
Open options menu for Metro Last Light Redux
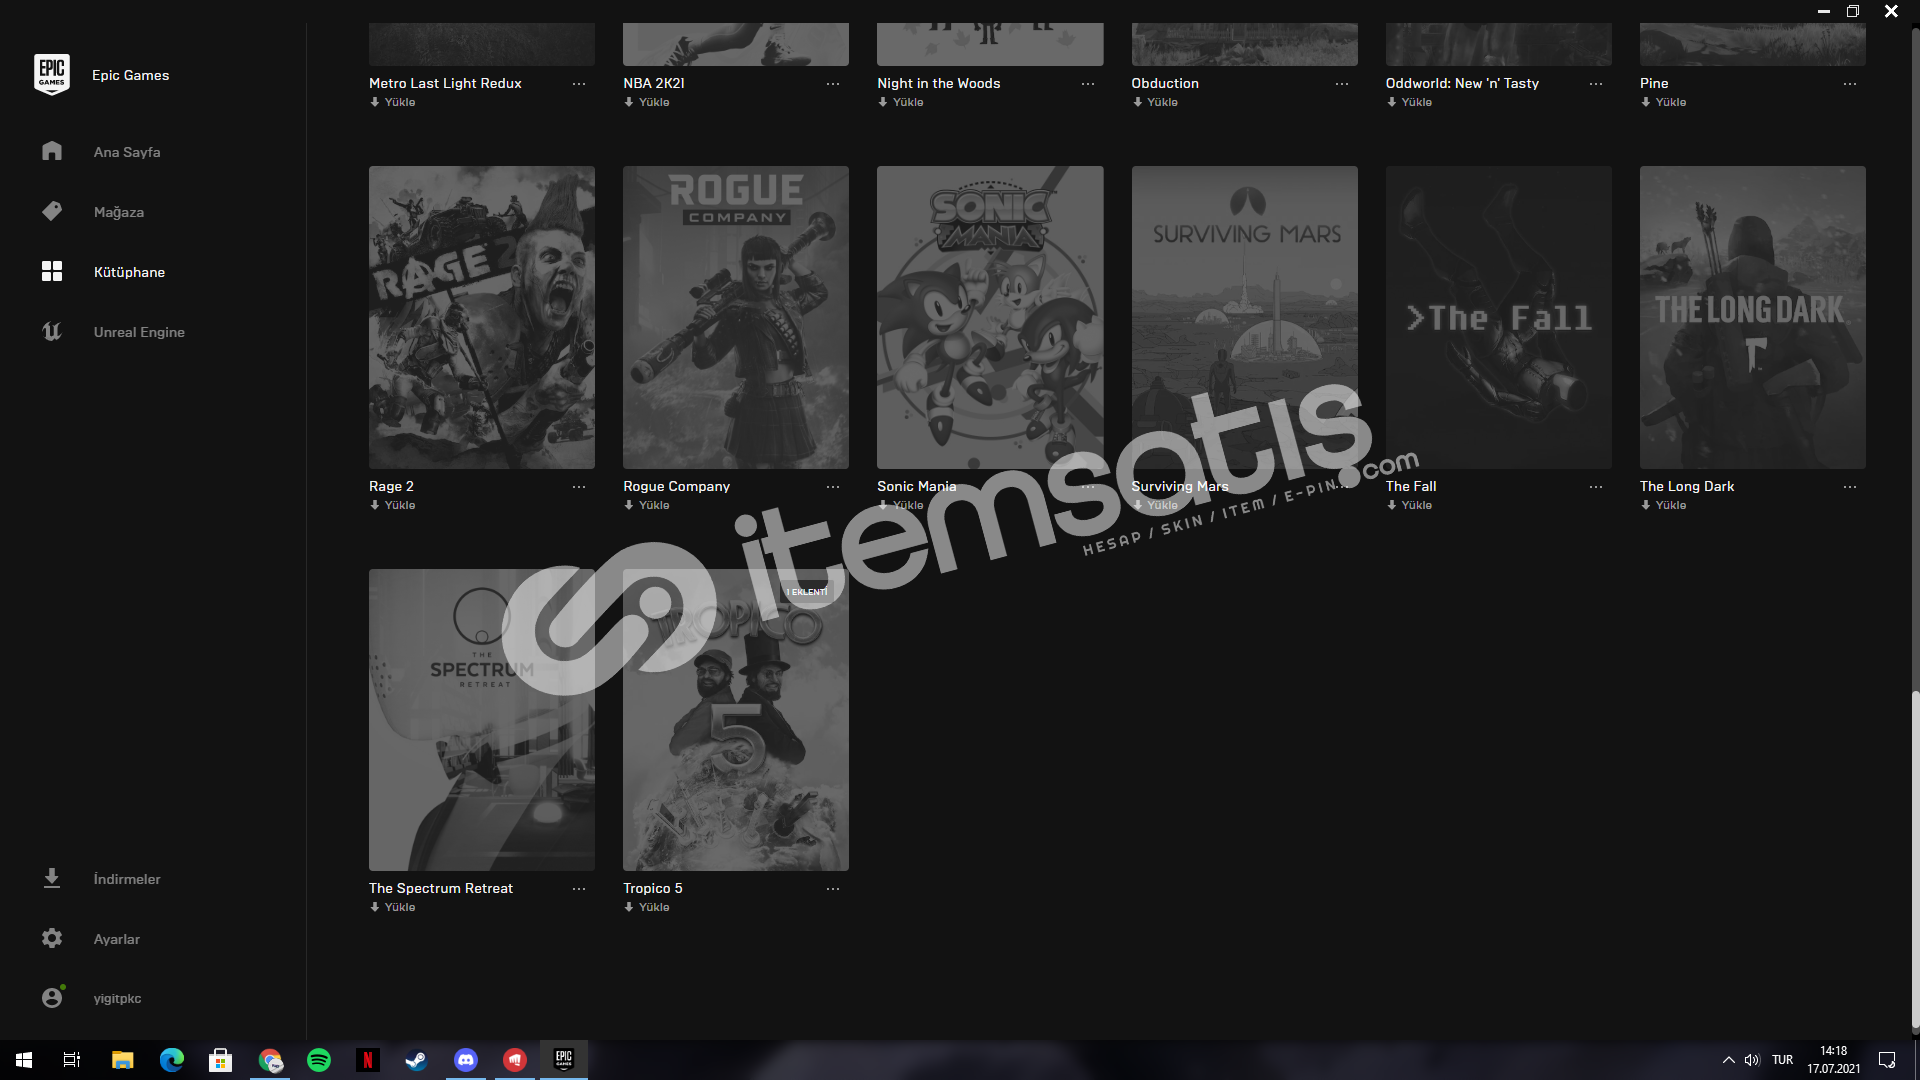point(579,84)
